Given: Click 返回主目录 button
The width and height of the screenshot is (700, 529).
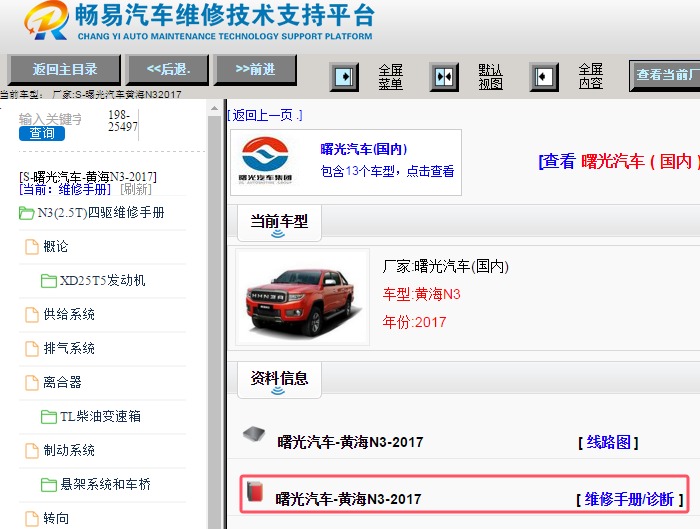Looking at the screenshot, I should [x=64, y=70].
